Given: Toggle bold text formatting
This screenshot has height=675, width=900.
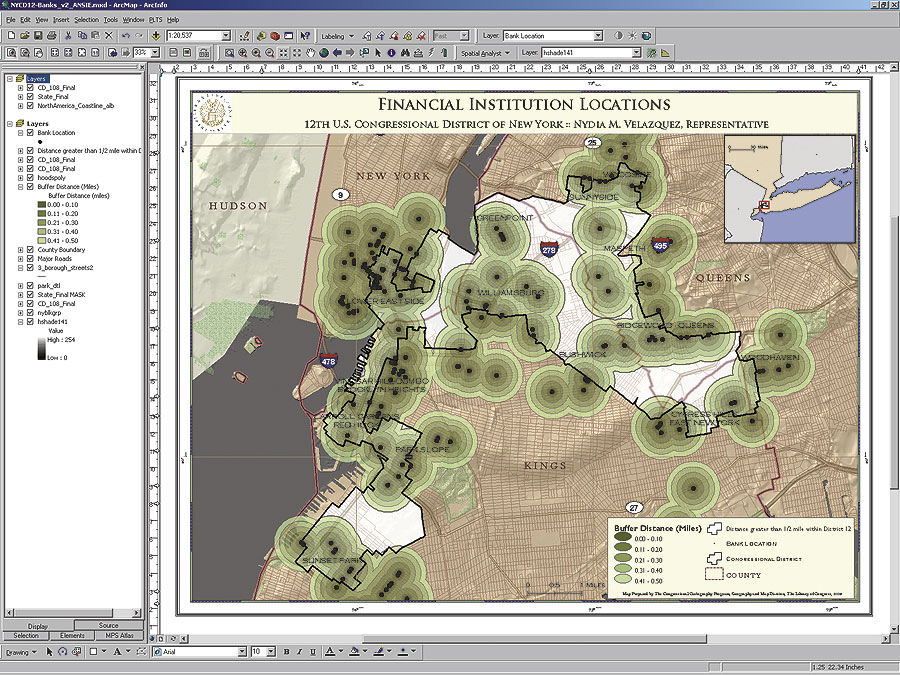Looking at the screenshot, I should click(x=286, y=652).
